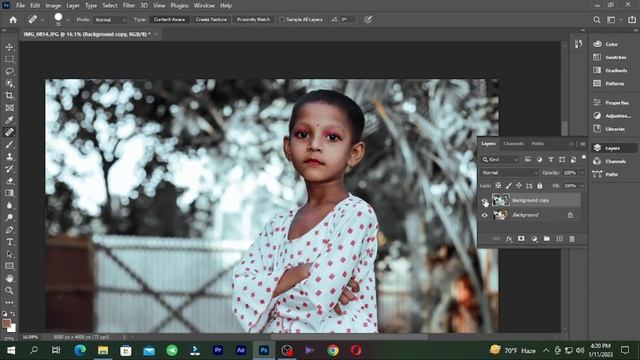Select Content-Aware type button
640x360 pixels.
[169, 20]
